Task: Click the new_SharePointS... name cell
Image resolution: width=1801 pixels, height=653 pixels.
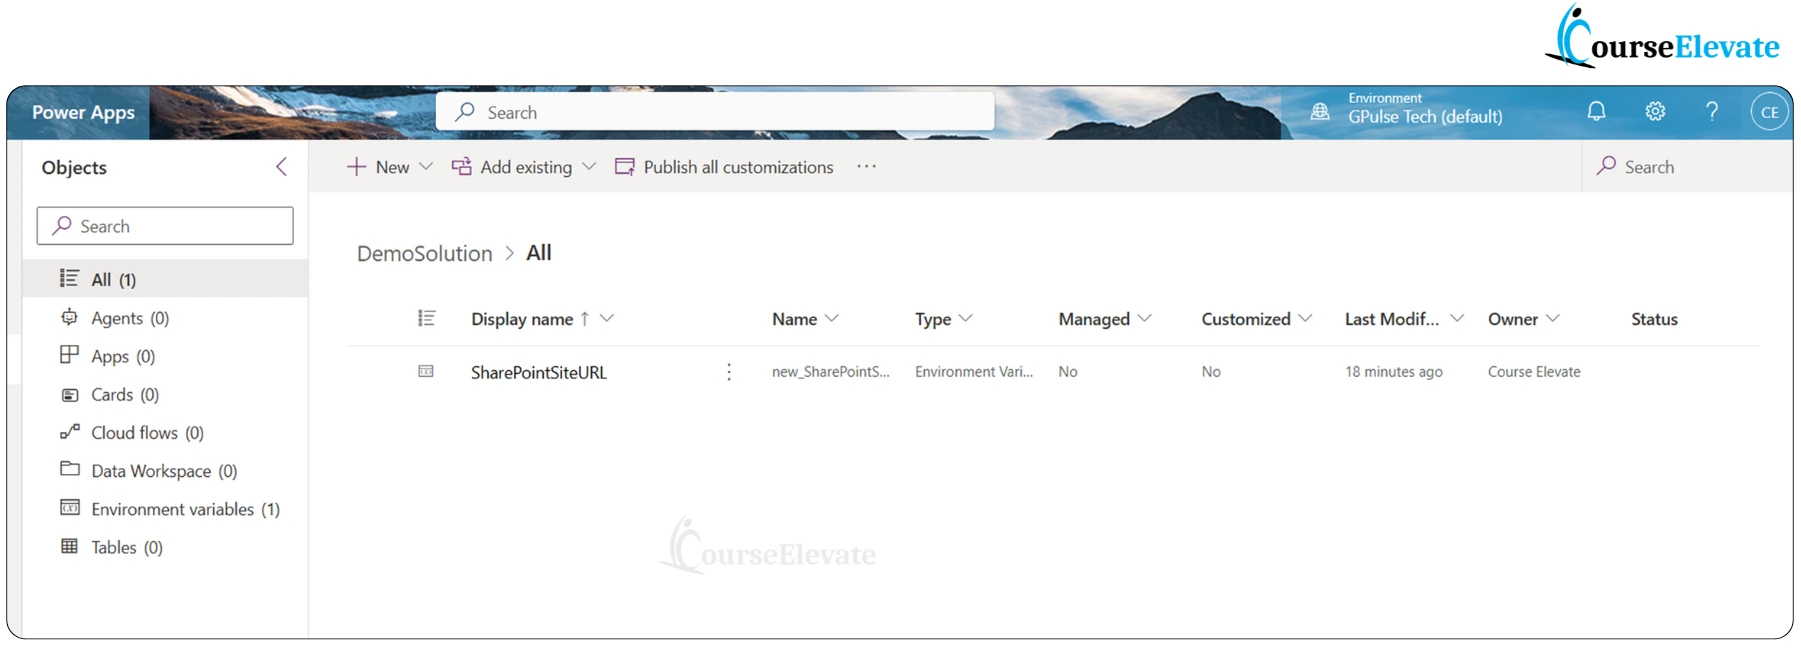Action: pos(830,372)
